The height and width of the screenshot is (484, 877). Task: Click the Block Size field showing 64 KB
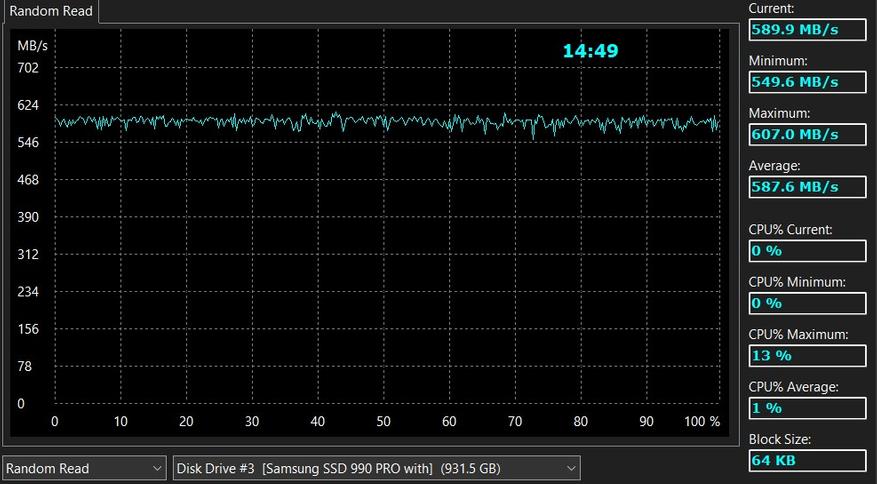click(806, 460)
